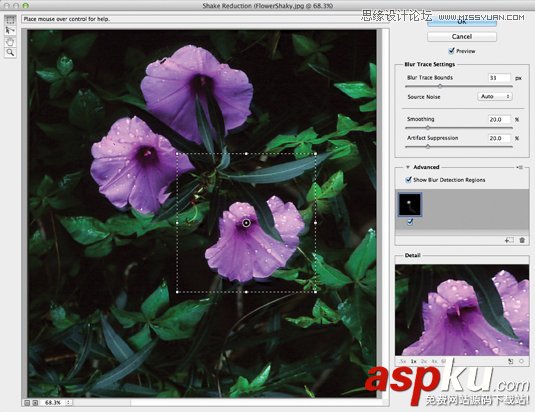Screen dimensions: 535x412
Task: Click the Blur Trace Bounds value field
Action: click(499, 78)
